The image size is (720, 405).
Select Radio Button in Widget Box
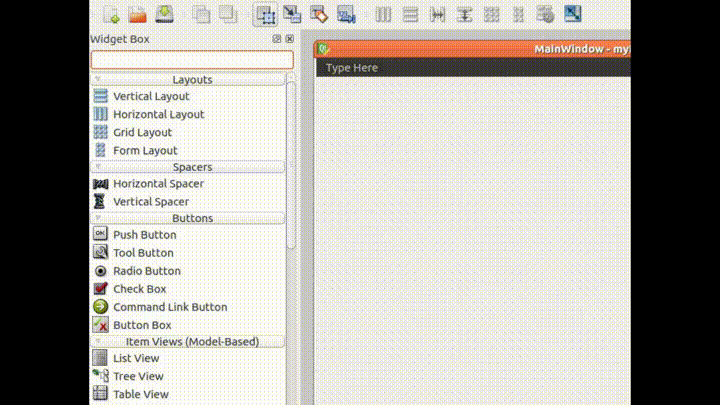pyautogui.click(x=146, y=271)
